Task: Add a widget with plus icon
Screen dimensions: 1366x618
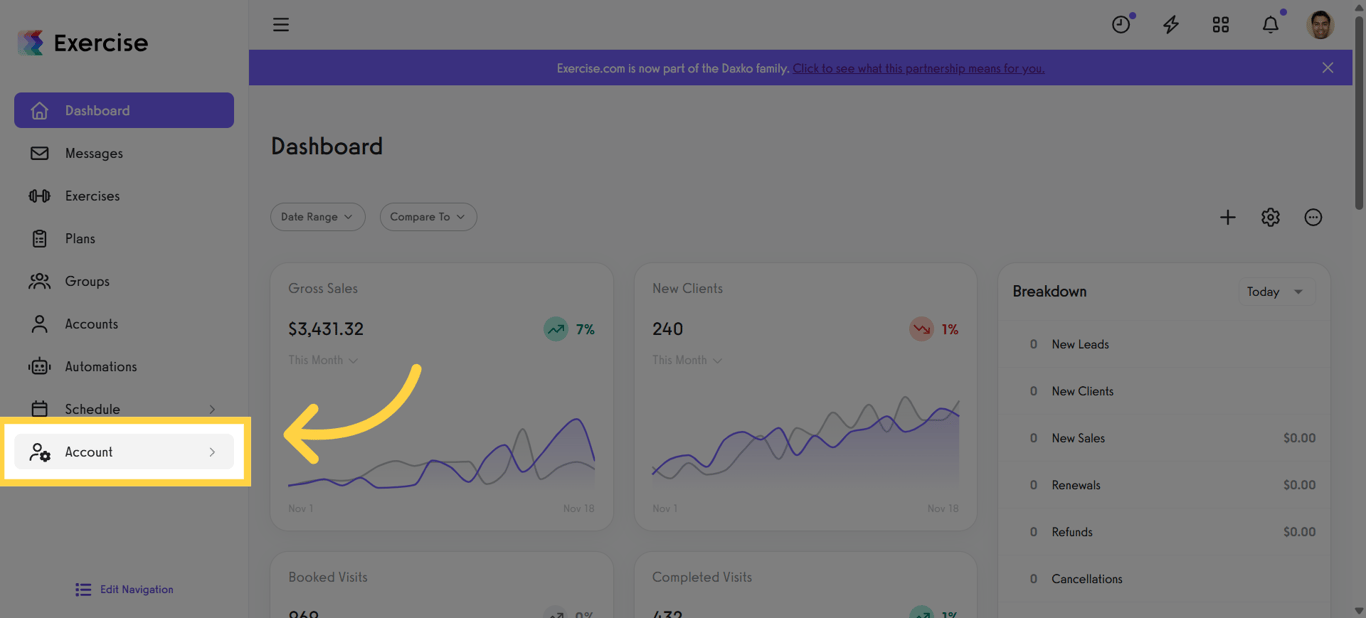Action: tap(1228, 217)
